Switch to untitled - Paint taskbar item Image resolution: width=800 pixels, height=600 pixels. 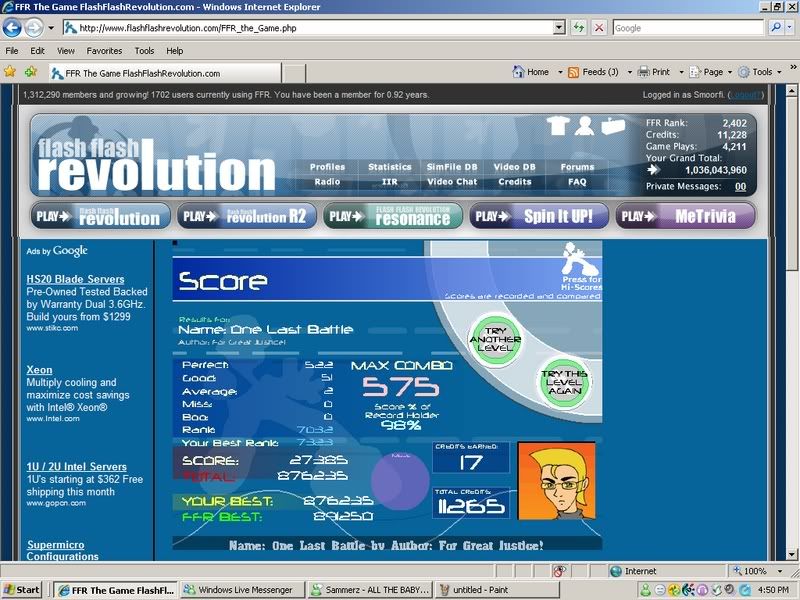coord(497,590)
